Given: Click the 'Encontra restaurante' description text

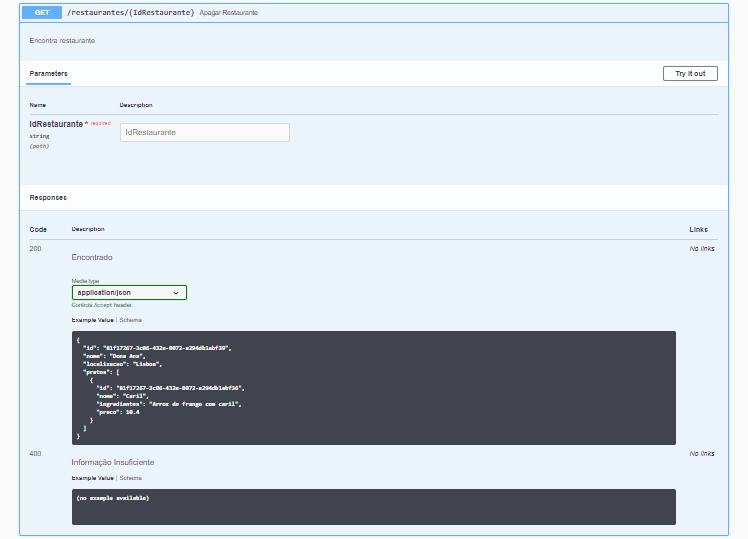Looking at the screenshot, I should 62,41.
